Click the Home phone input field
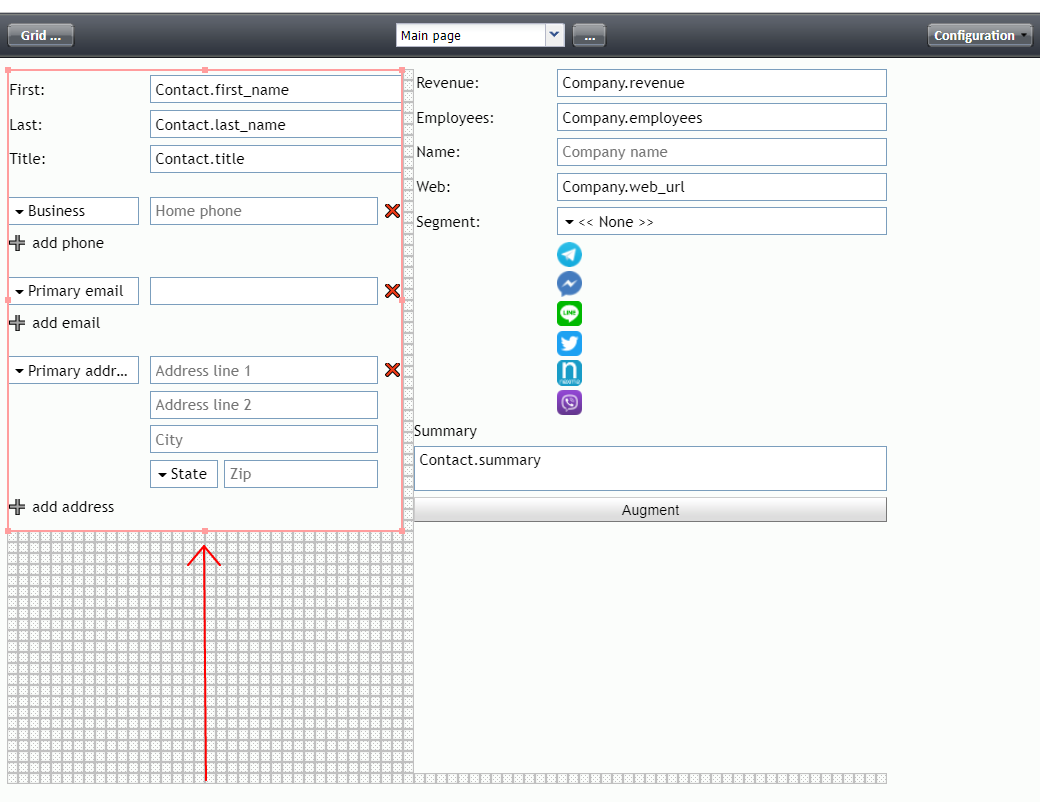The height and width of the screenshot is (802, 1040). click(264, 211)
